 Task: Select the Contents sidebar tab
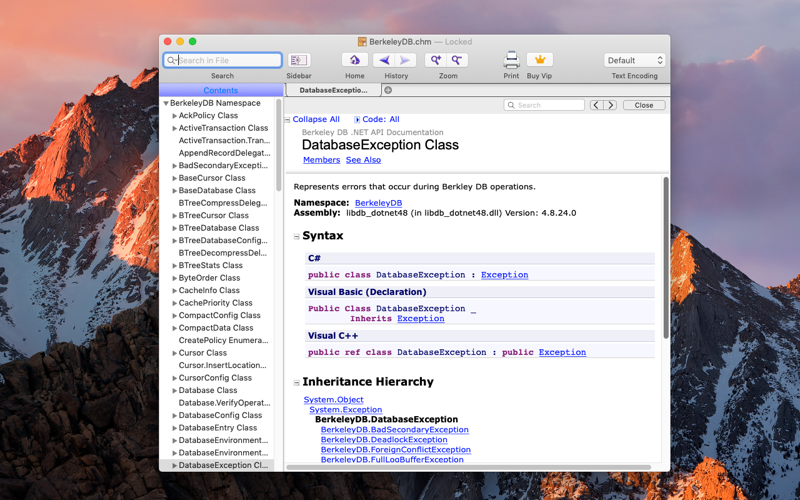tap(221, 90)
